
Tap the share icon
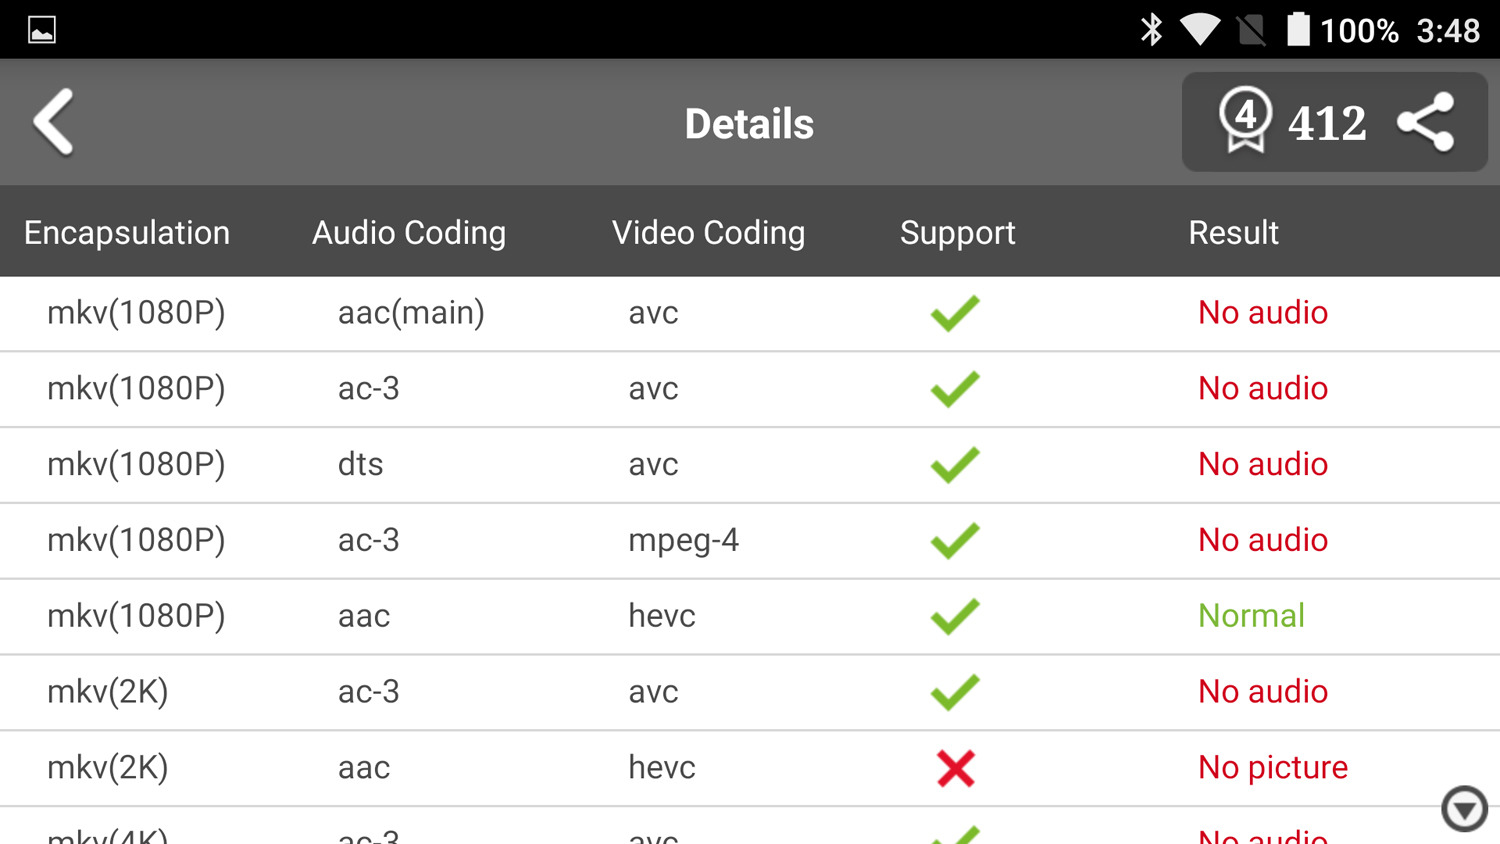[1426, 122]
